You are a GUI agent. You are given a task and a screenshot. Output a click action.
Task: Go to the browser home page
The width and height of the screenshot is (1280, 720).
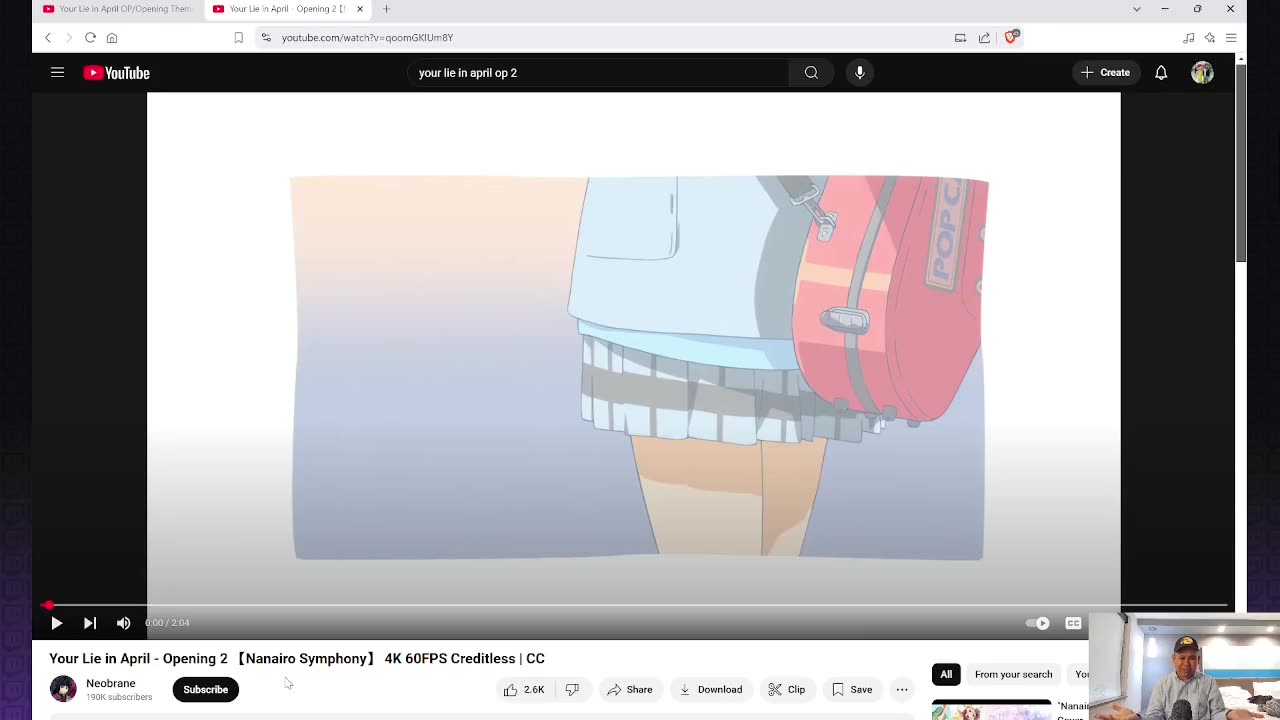pos(112,38)
